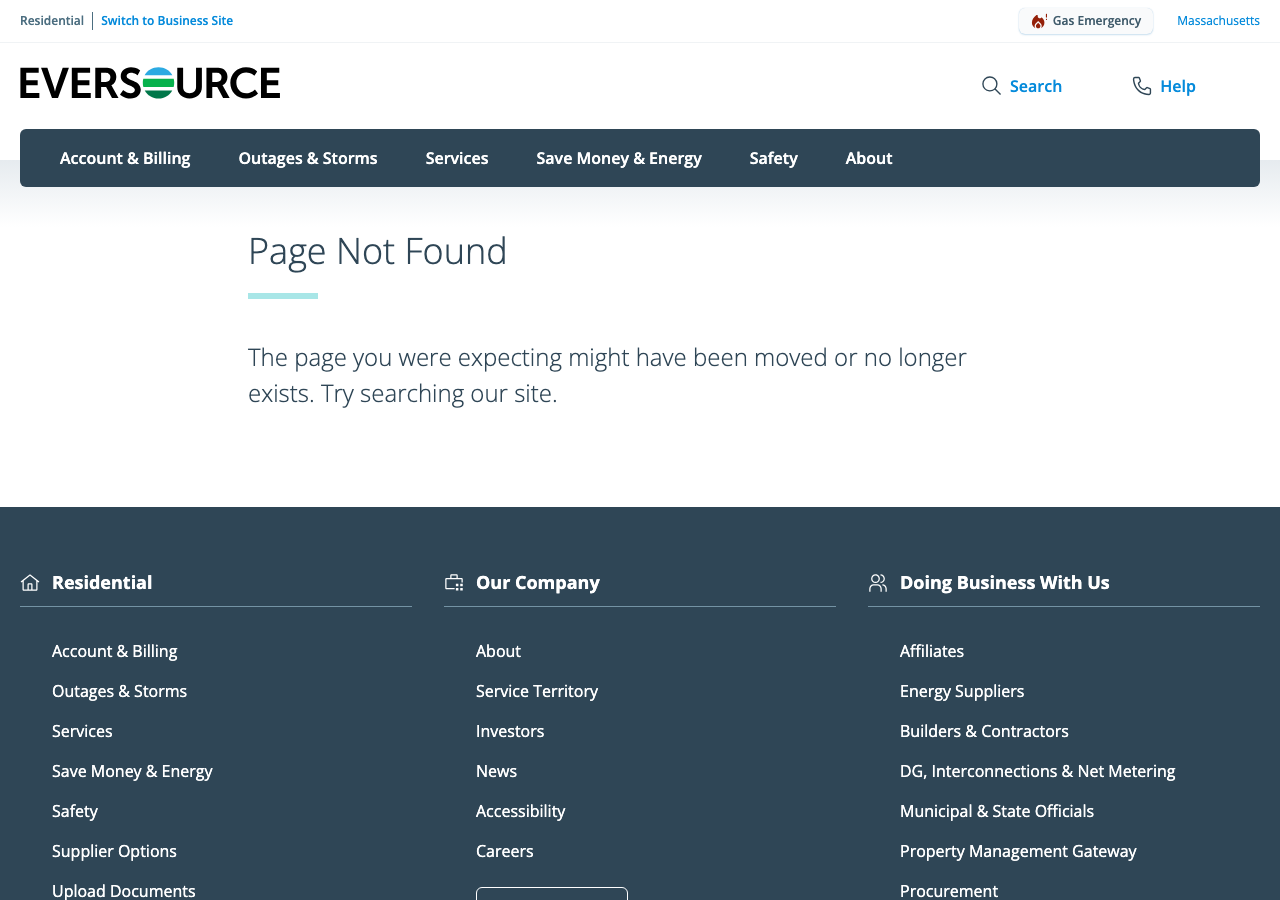The width and height of the screenshot is (1280, 900).
Task: Open the Careers footer link
Action: pyautogui.click(x=505, y=851)
